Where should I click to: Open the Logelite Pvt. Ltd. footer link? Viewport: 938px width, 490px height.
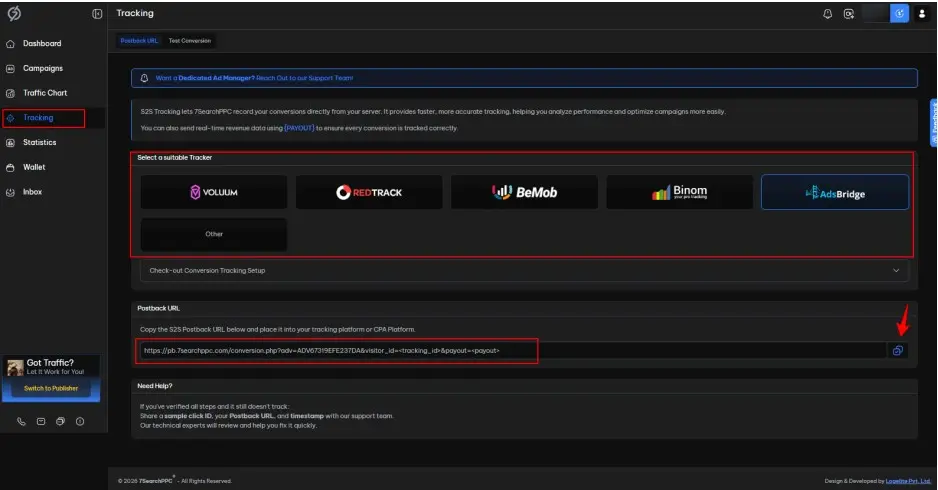tap(908, 481)
